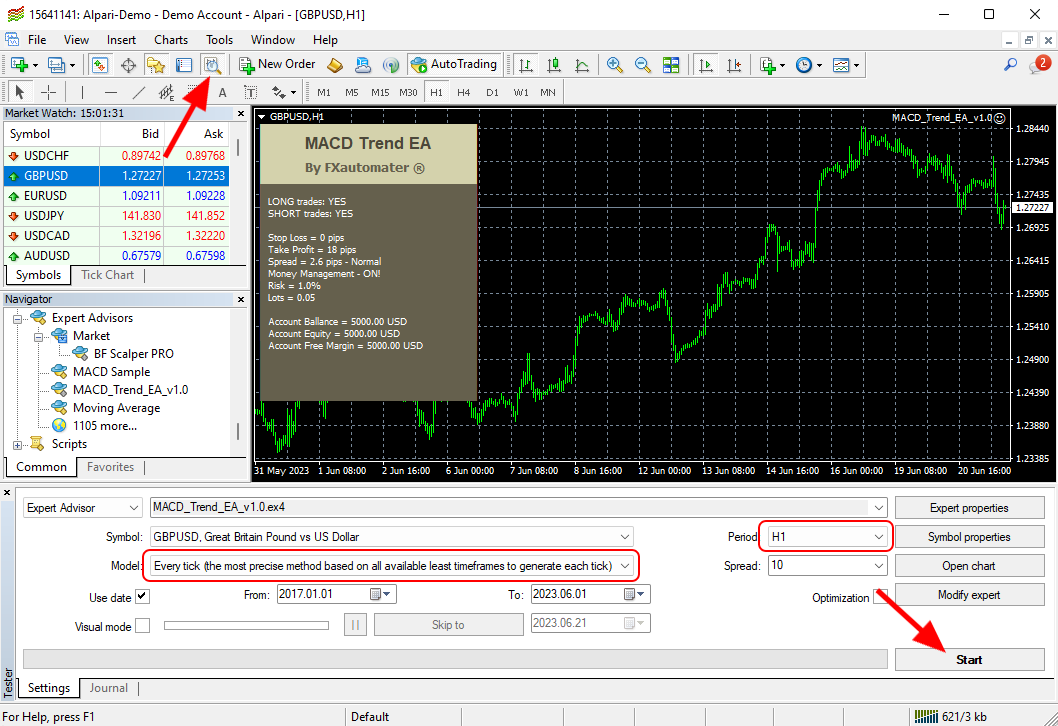This screenshot has width=1058, height=726.
Task: Zoom out of the chart
Action: (642, 65)
